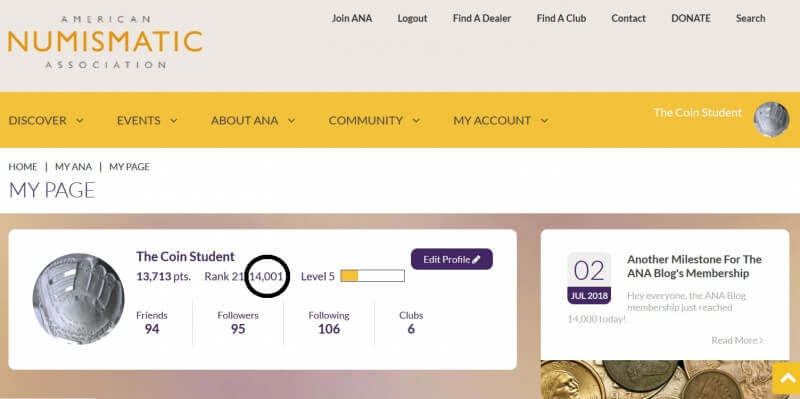Expand the EVENTS dropdown menu

(147, 121)
